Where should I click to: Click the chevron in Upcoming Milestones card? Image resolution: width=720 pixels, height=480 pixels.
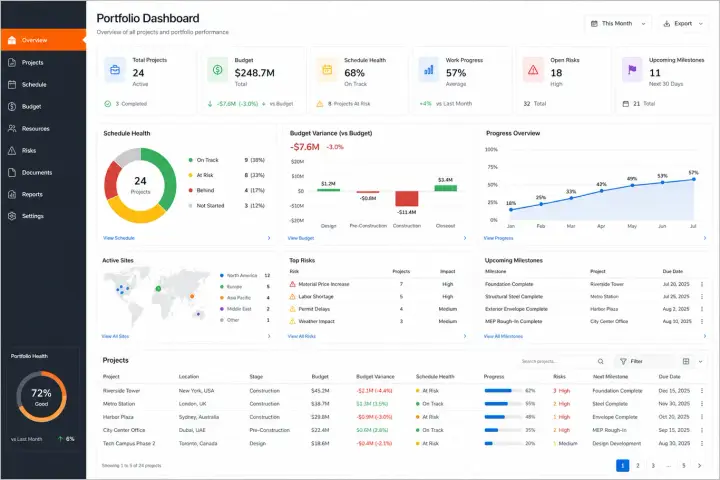click(705, 336)
